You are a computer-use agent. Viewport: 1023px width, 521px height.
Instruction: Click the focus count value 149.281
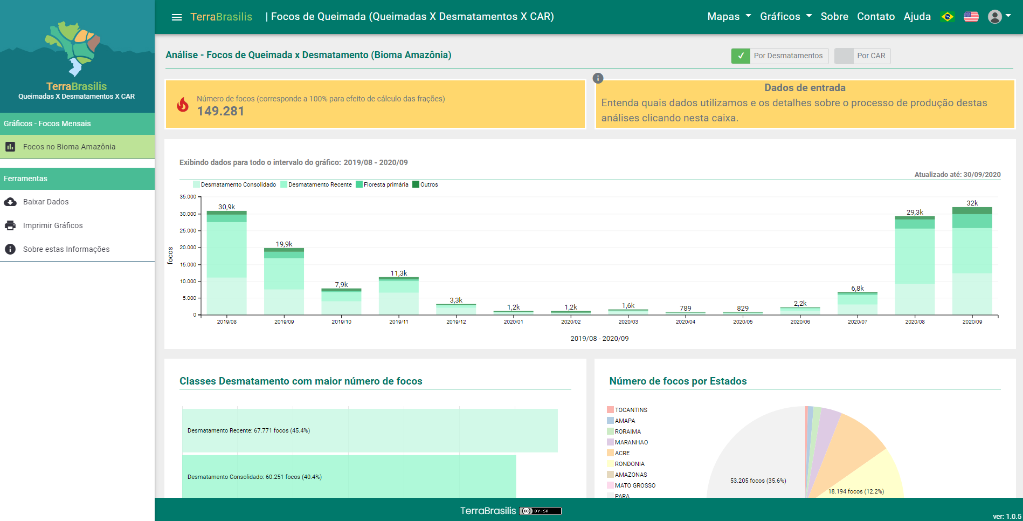221,111
